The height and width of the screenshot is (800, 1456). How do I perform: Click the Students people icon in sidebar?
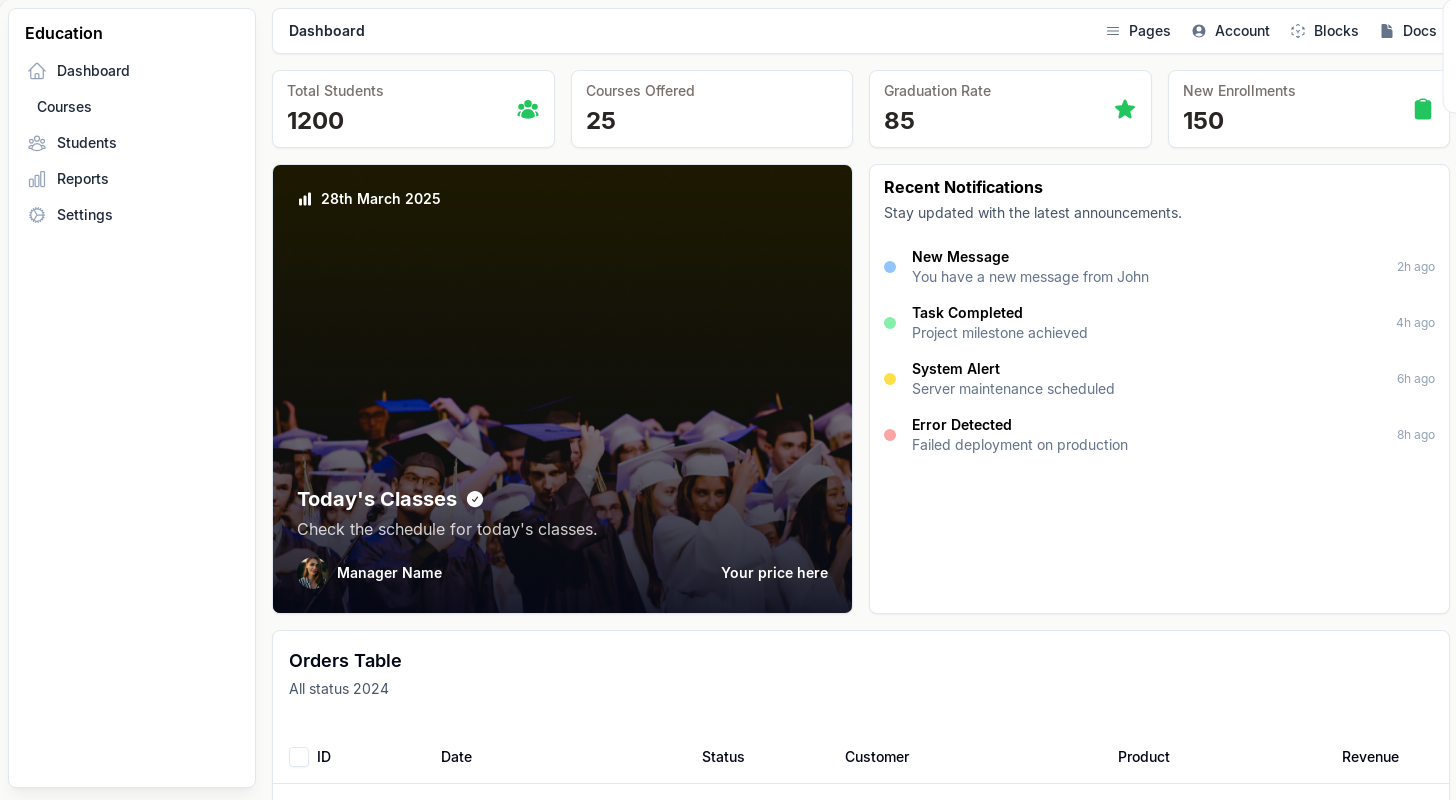37,143
